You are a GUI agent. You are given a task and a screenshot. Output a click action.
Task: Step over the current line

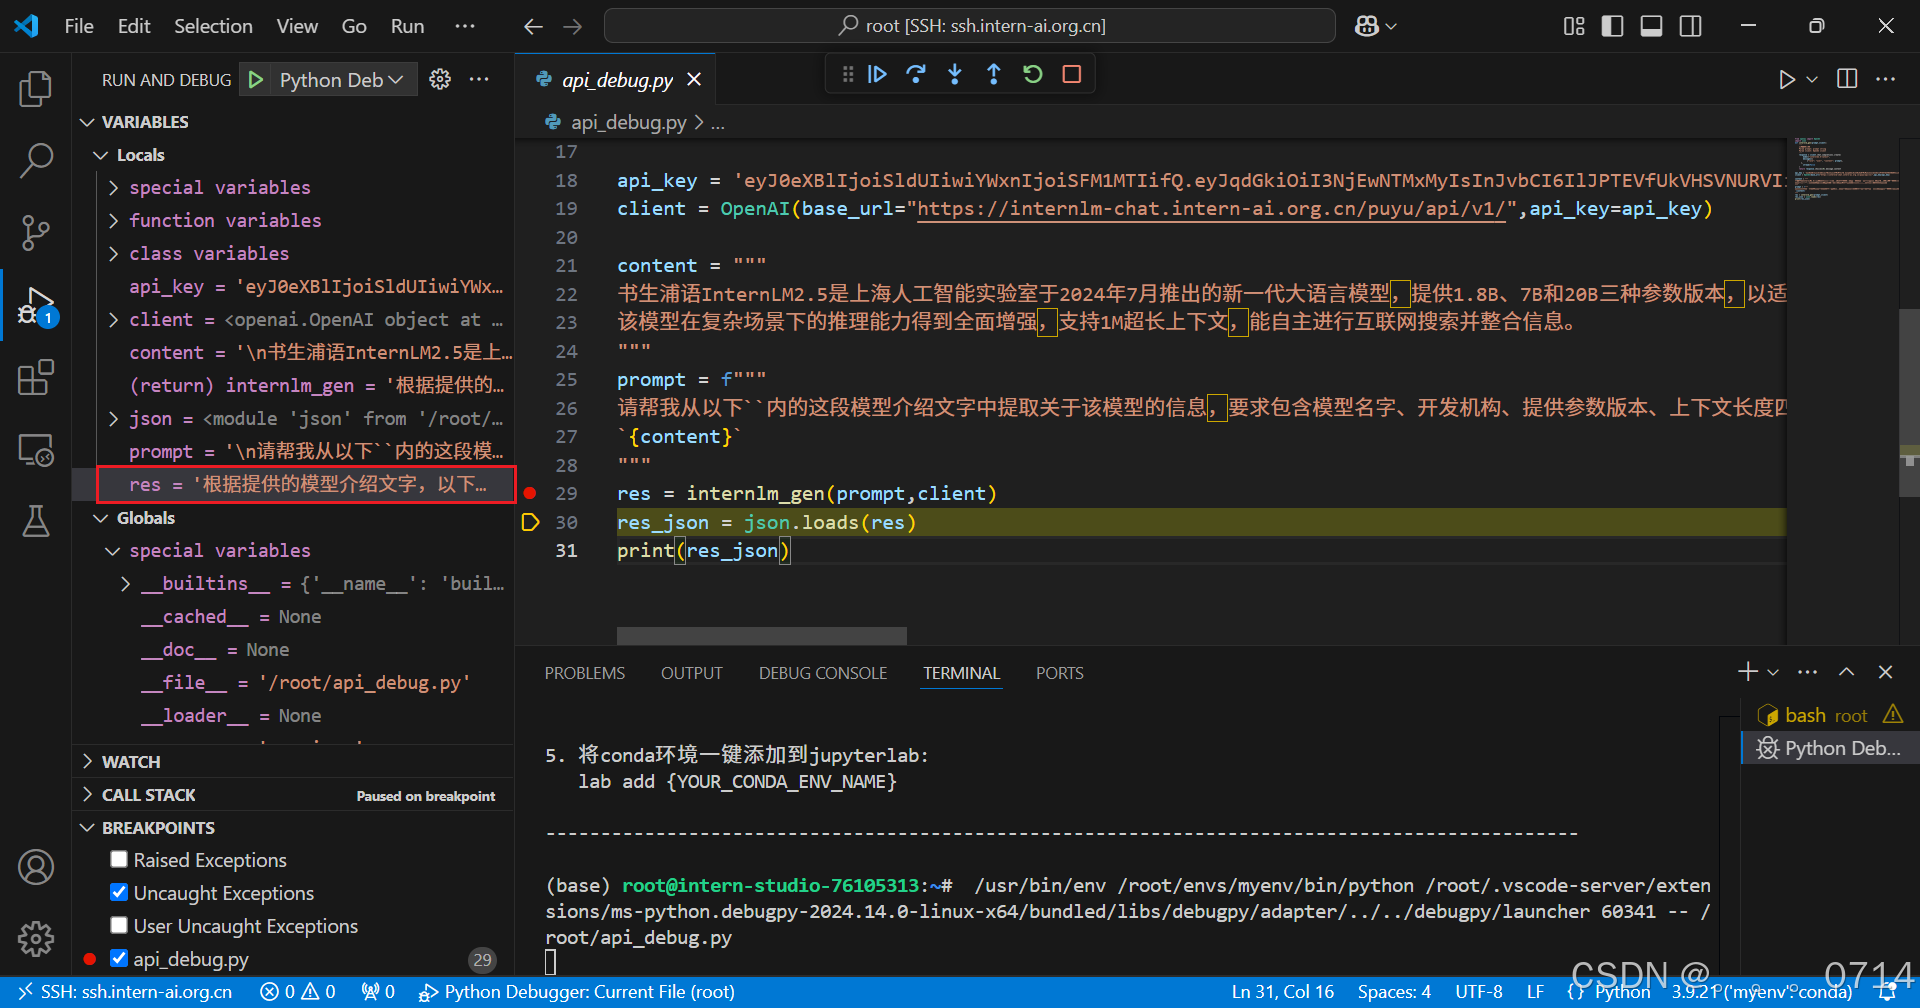[916, 74]
